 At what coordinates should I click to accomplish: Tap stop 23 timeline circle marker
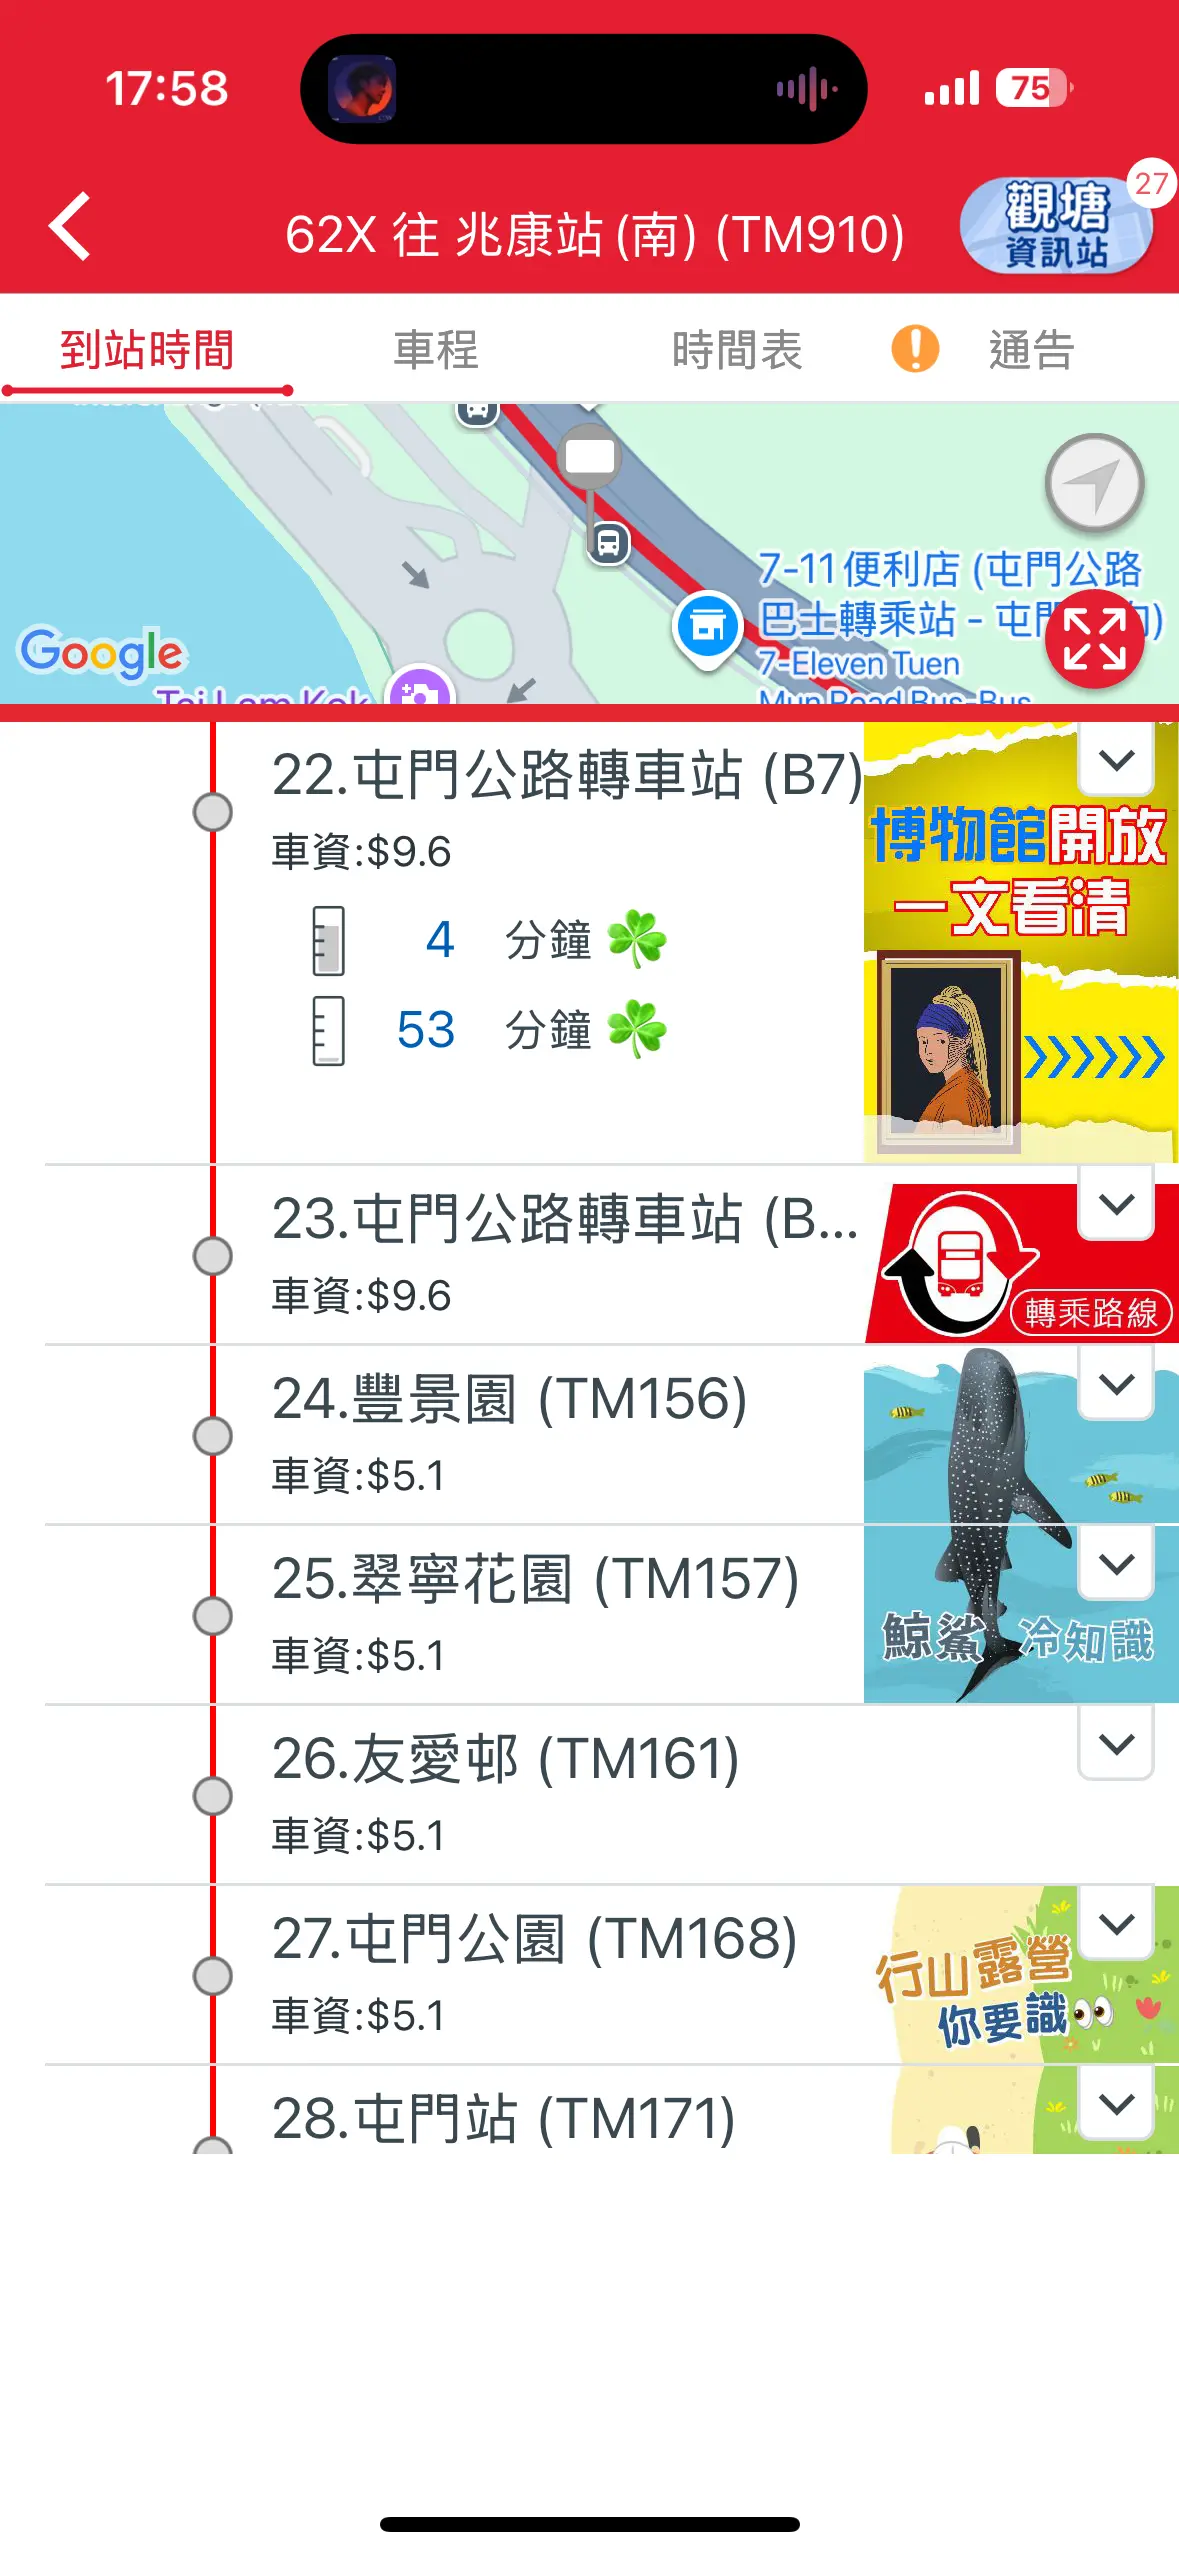pos(213,1255)
